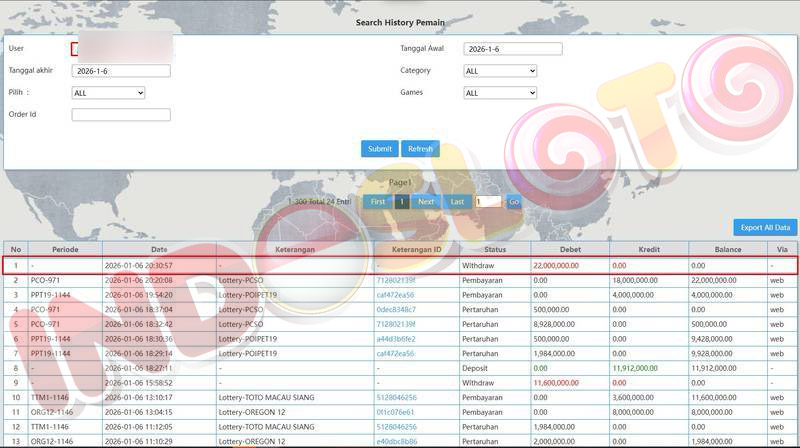Open Keterangan ID link 0f1c076e61

pyautogui.click(x=396, y=411)
